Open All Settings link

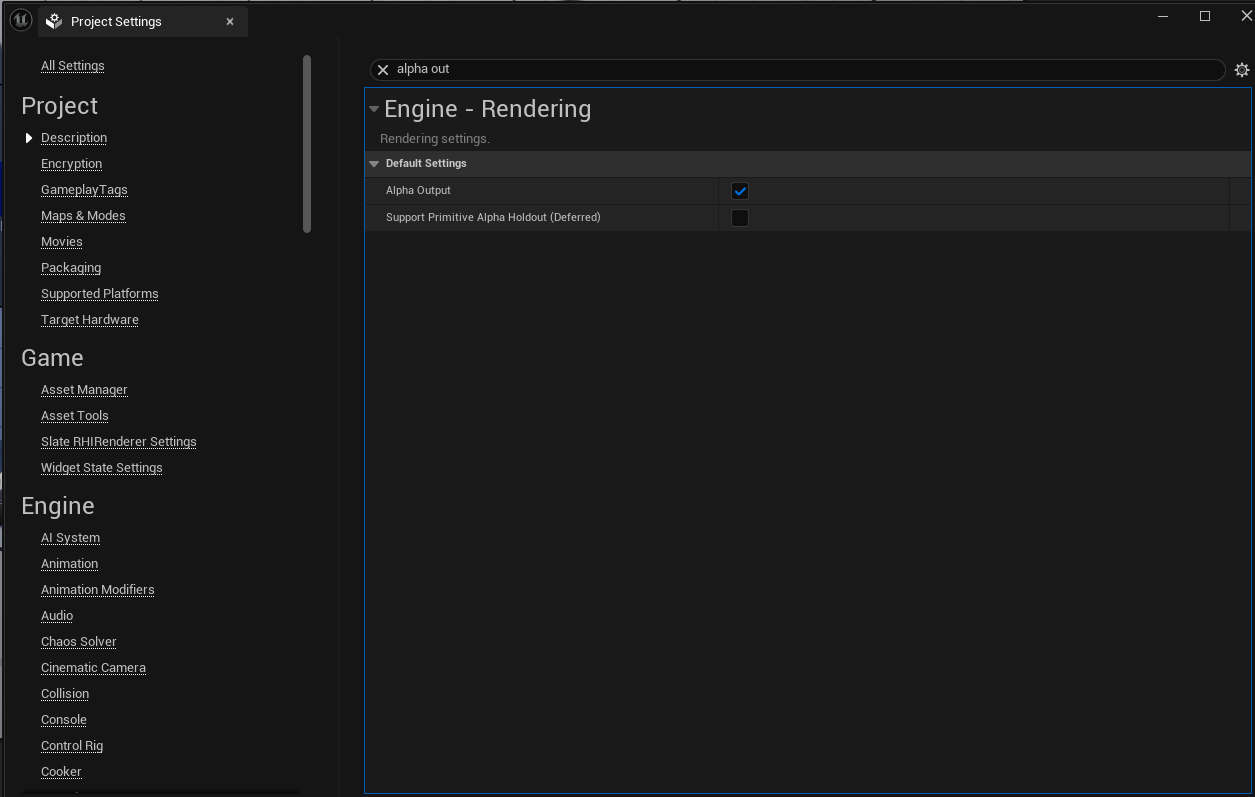72,66
